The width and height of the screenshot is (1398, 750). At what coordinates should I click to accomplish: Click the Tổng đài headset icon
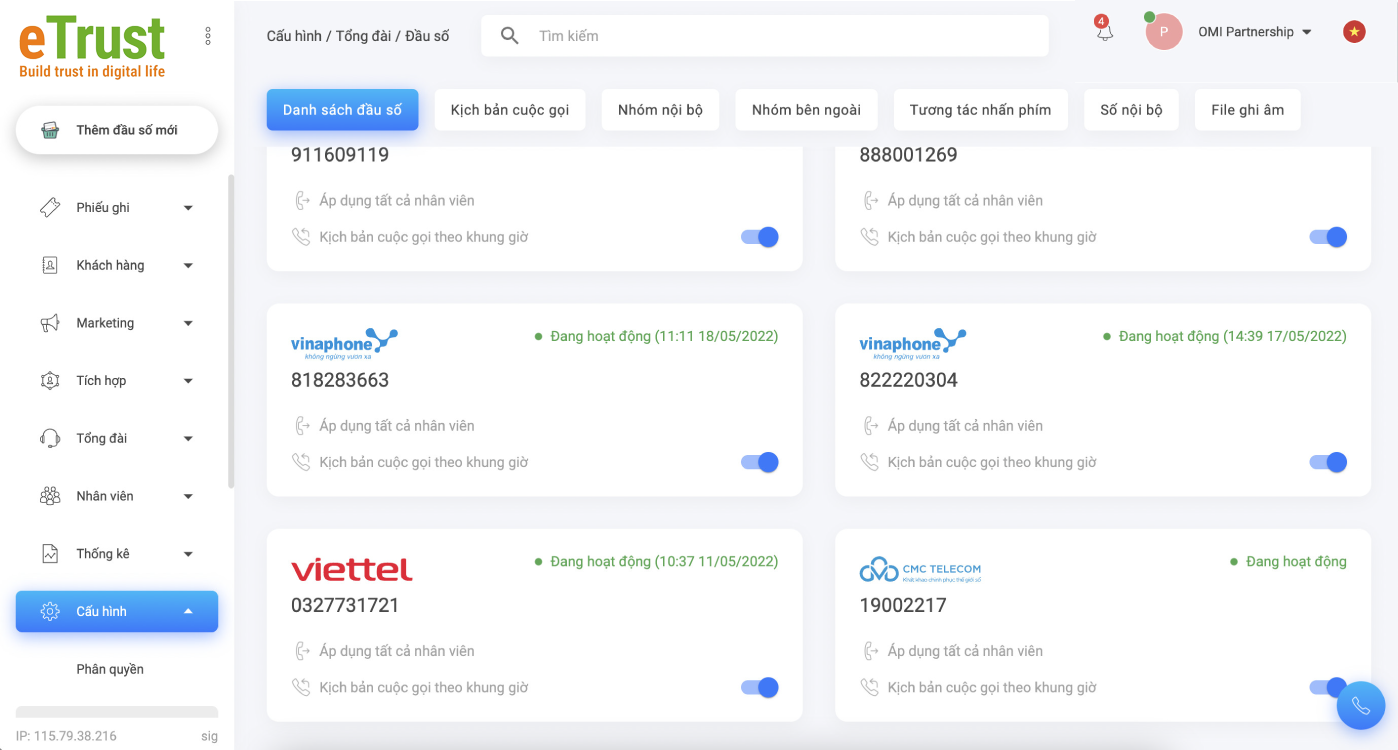coord(50,438)
